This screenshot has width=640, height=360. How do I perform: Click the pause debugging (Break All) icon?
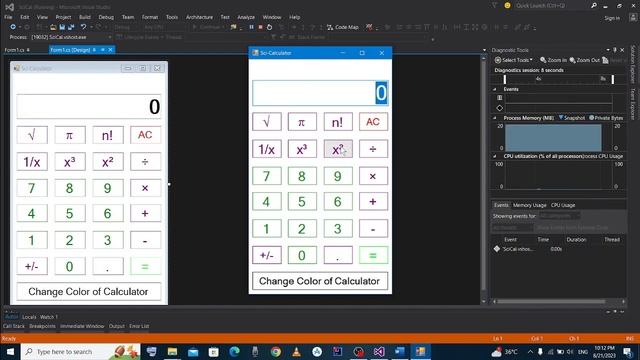pyautogui.click(x=251, y=27)
